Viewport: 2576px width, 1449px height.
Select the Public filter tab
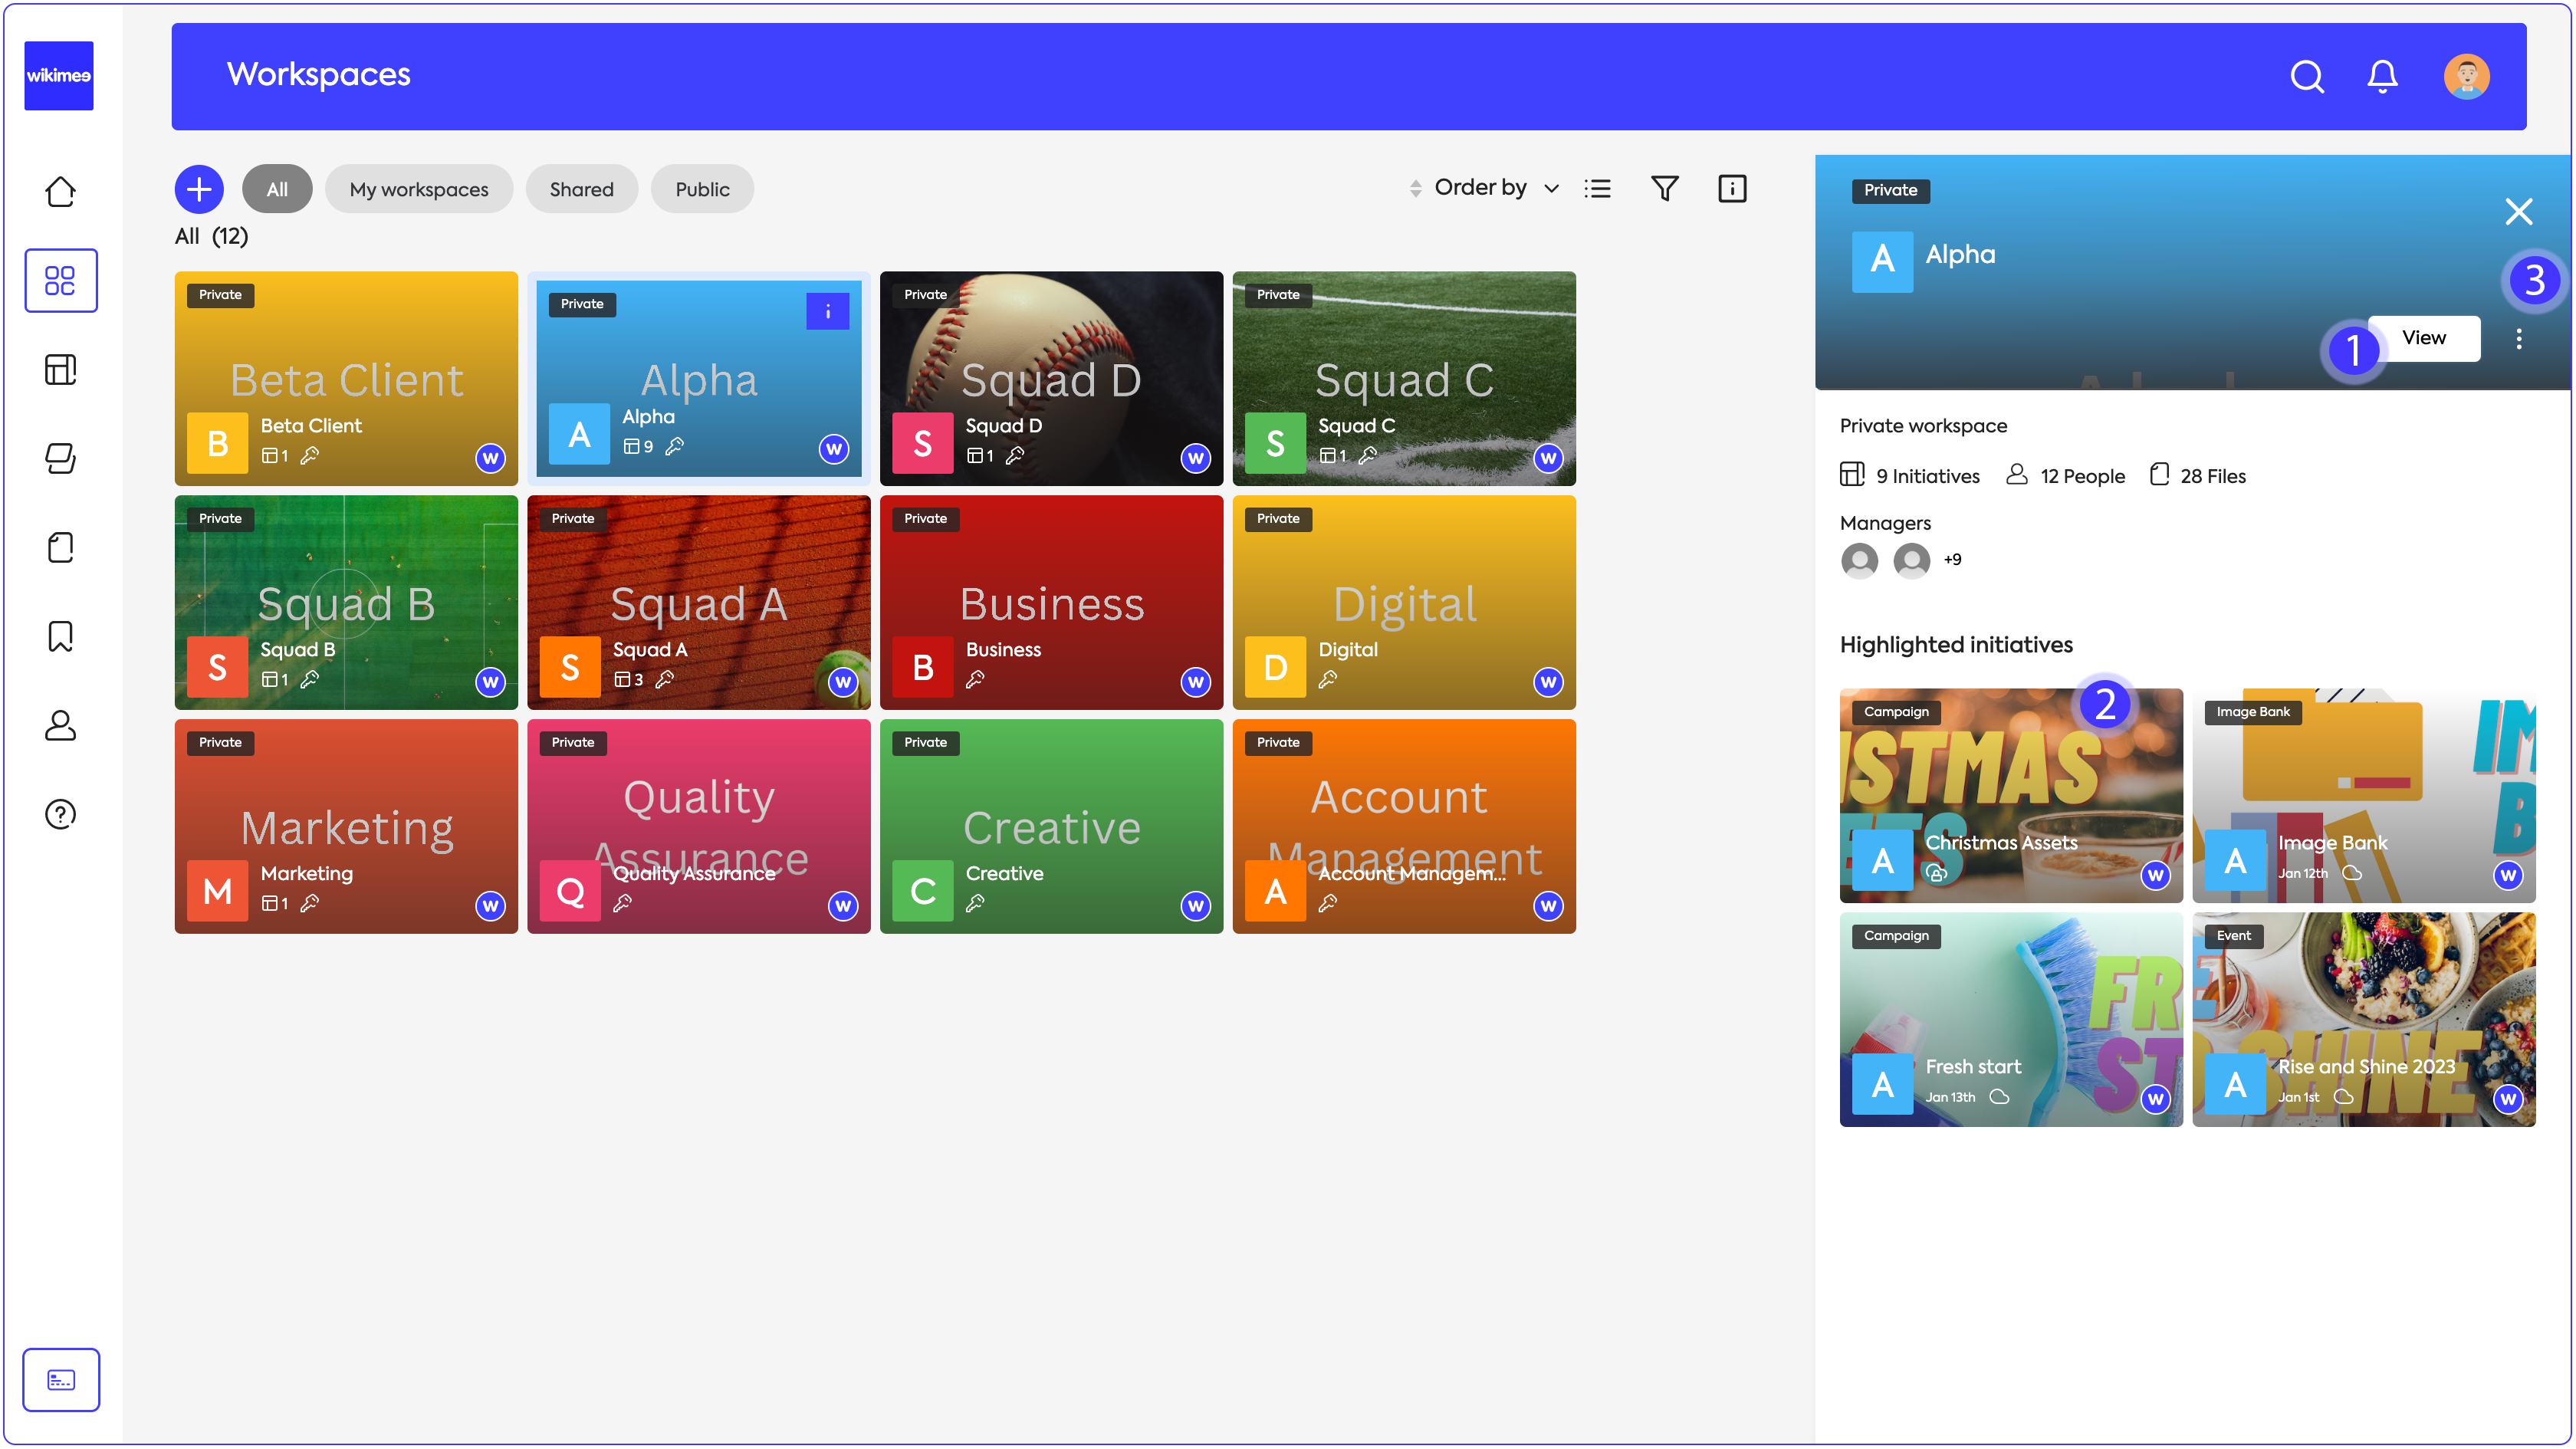pos(702,189)
